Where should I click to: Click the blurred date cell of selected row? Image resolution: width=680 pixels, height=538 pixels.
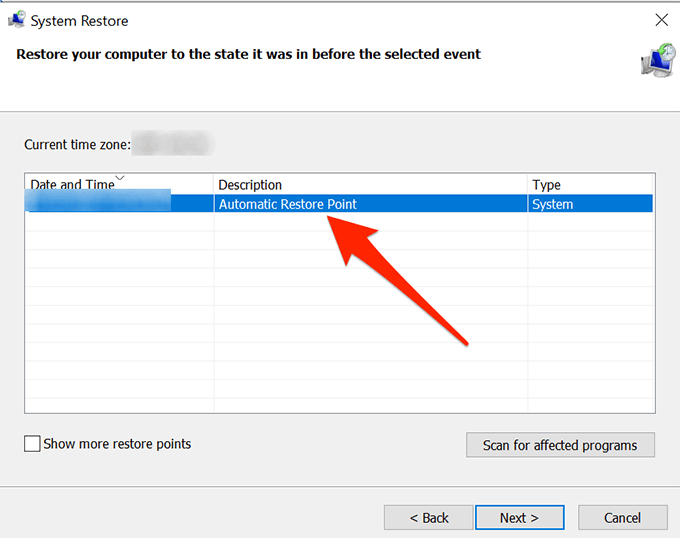100,204
